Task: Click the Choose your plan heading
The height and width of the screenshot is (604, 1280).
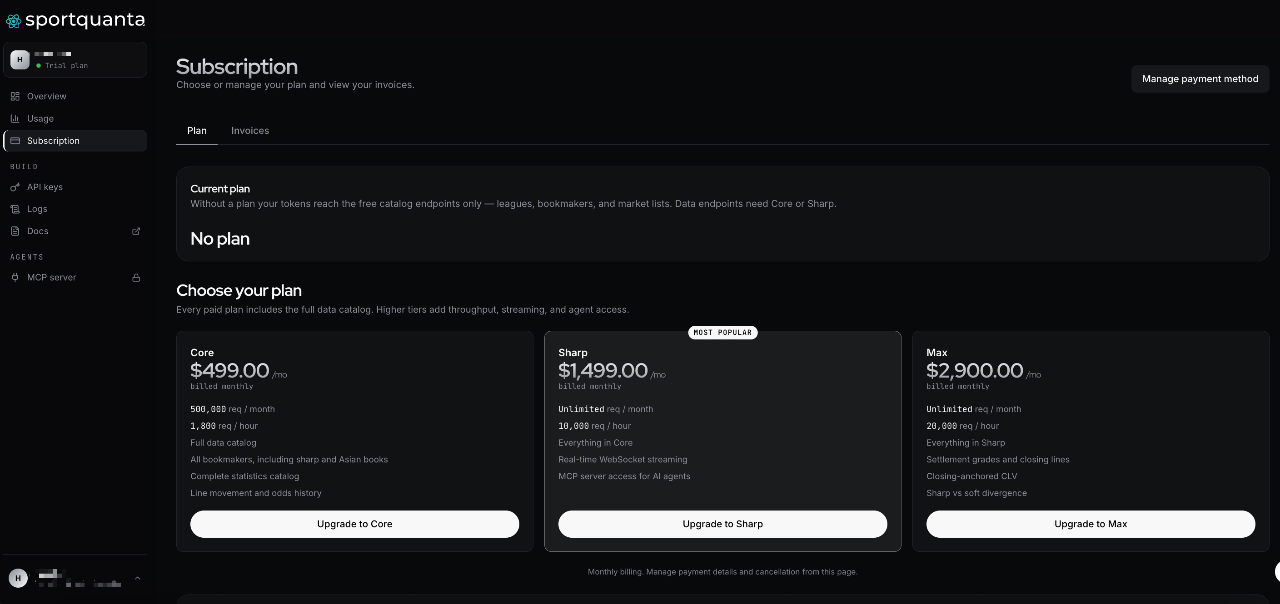Action: [x=239, y=291]
